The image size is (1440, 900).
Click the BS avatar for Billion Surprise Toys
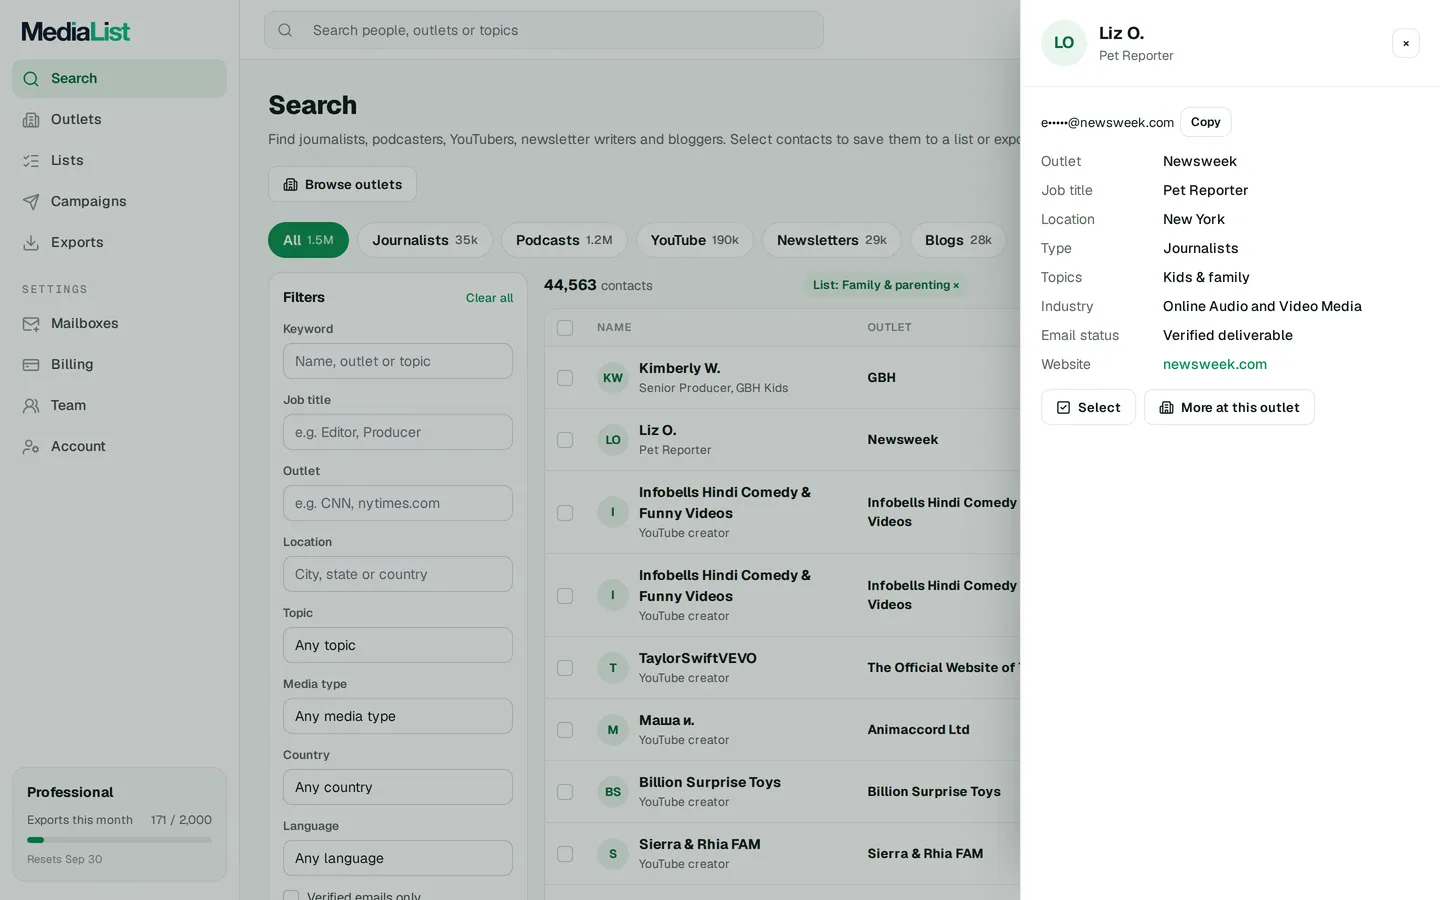[613, 792]
